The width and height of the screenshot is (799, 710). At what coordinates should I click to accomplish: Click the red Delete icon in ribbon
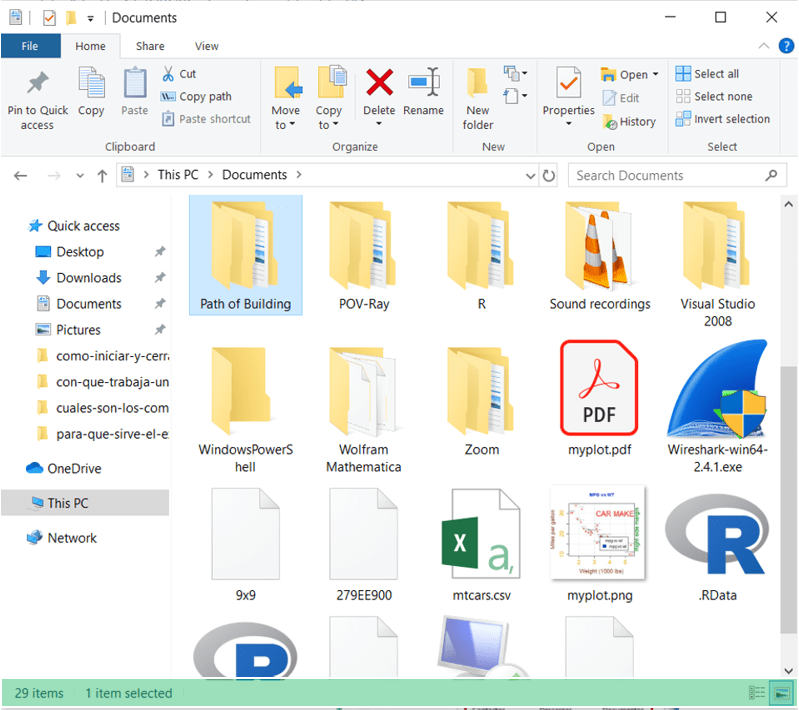tap(379, 82)
